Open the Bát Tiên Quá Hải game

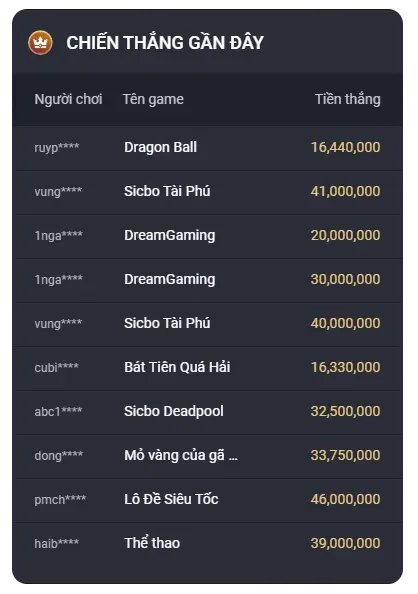pos(177,367)
